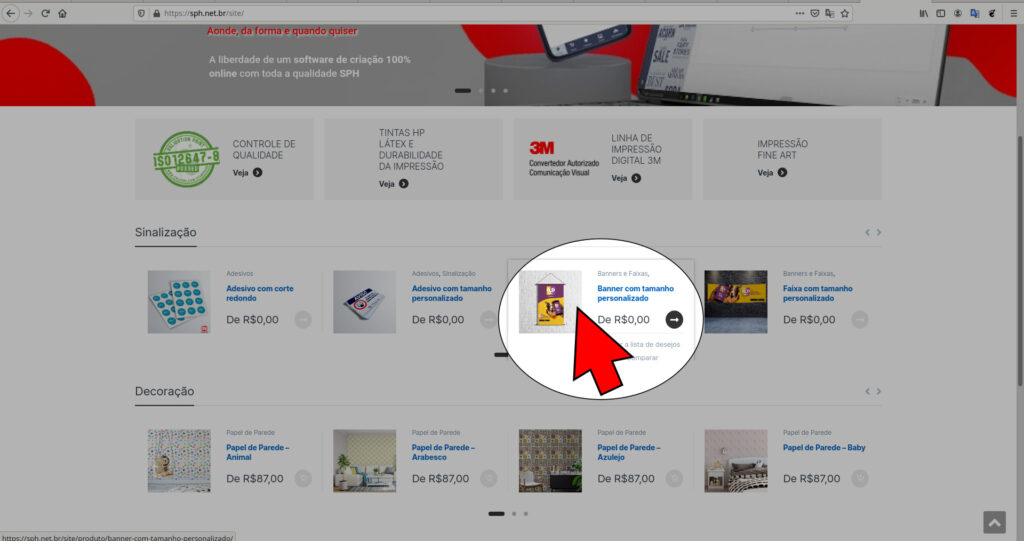Show next Sinalização products with right chevron
The width and height of the screenshot is (1024, 541).
(879, 232)
